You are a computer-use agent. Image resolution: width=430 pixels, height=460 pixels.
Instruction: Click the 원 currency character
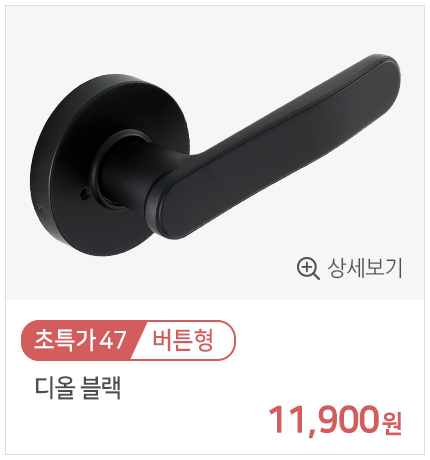(x=393, y=423)
